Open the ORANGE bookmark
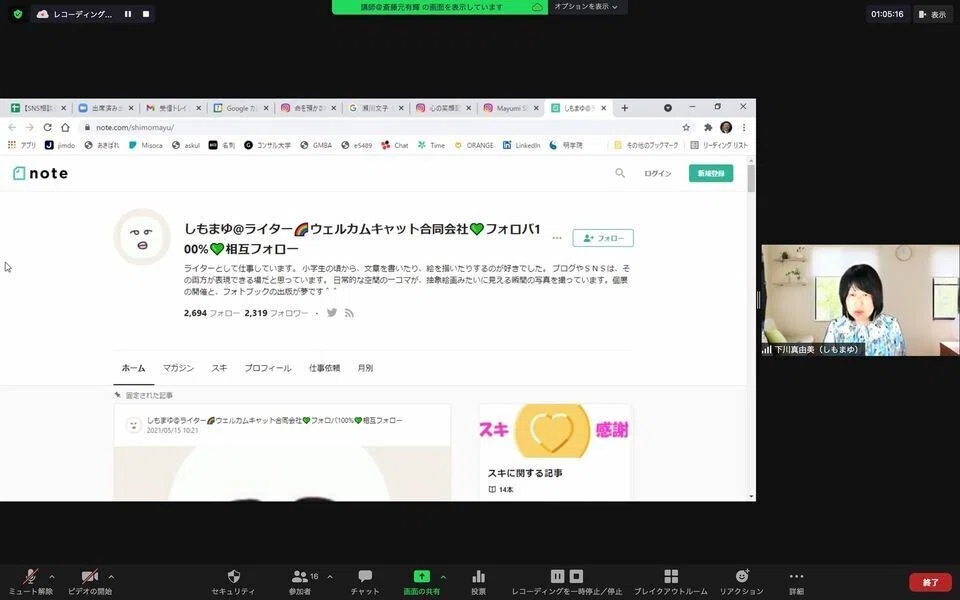960x600 pixels. click(x=474, y=145)
